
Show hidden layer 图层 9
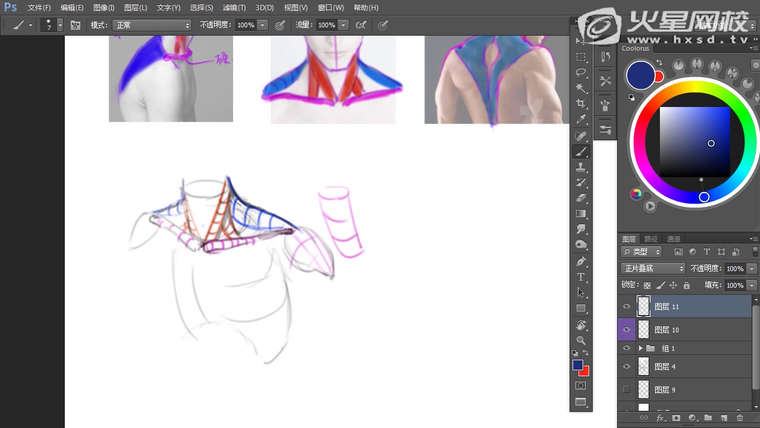tap(627, 389)
